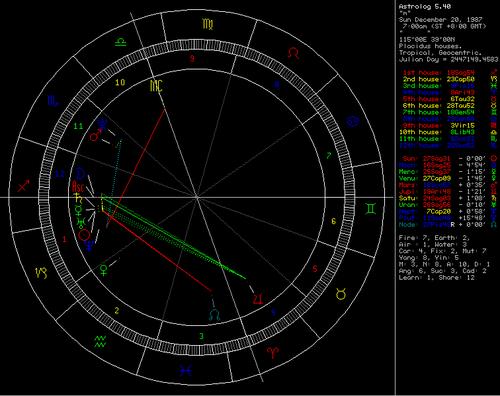Viewport: 500px width, 396px height.
Task: Click the house number 10 label
Action: coord(120,82)
